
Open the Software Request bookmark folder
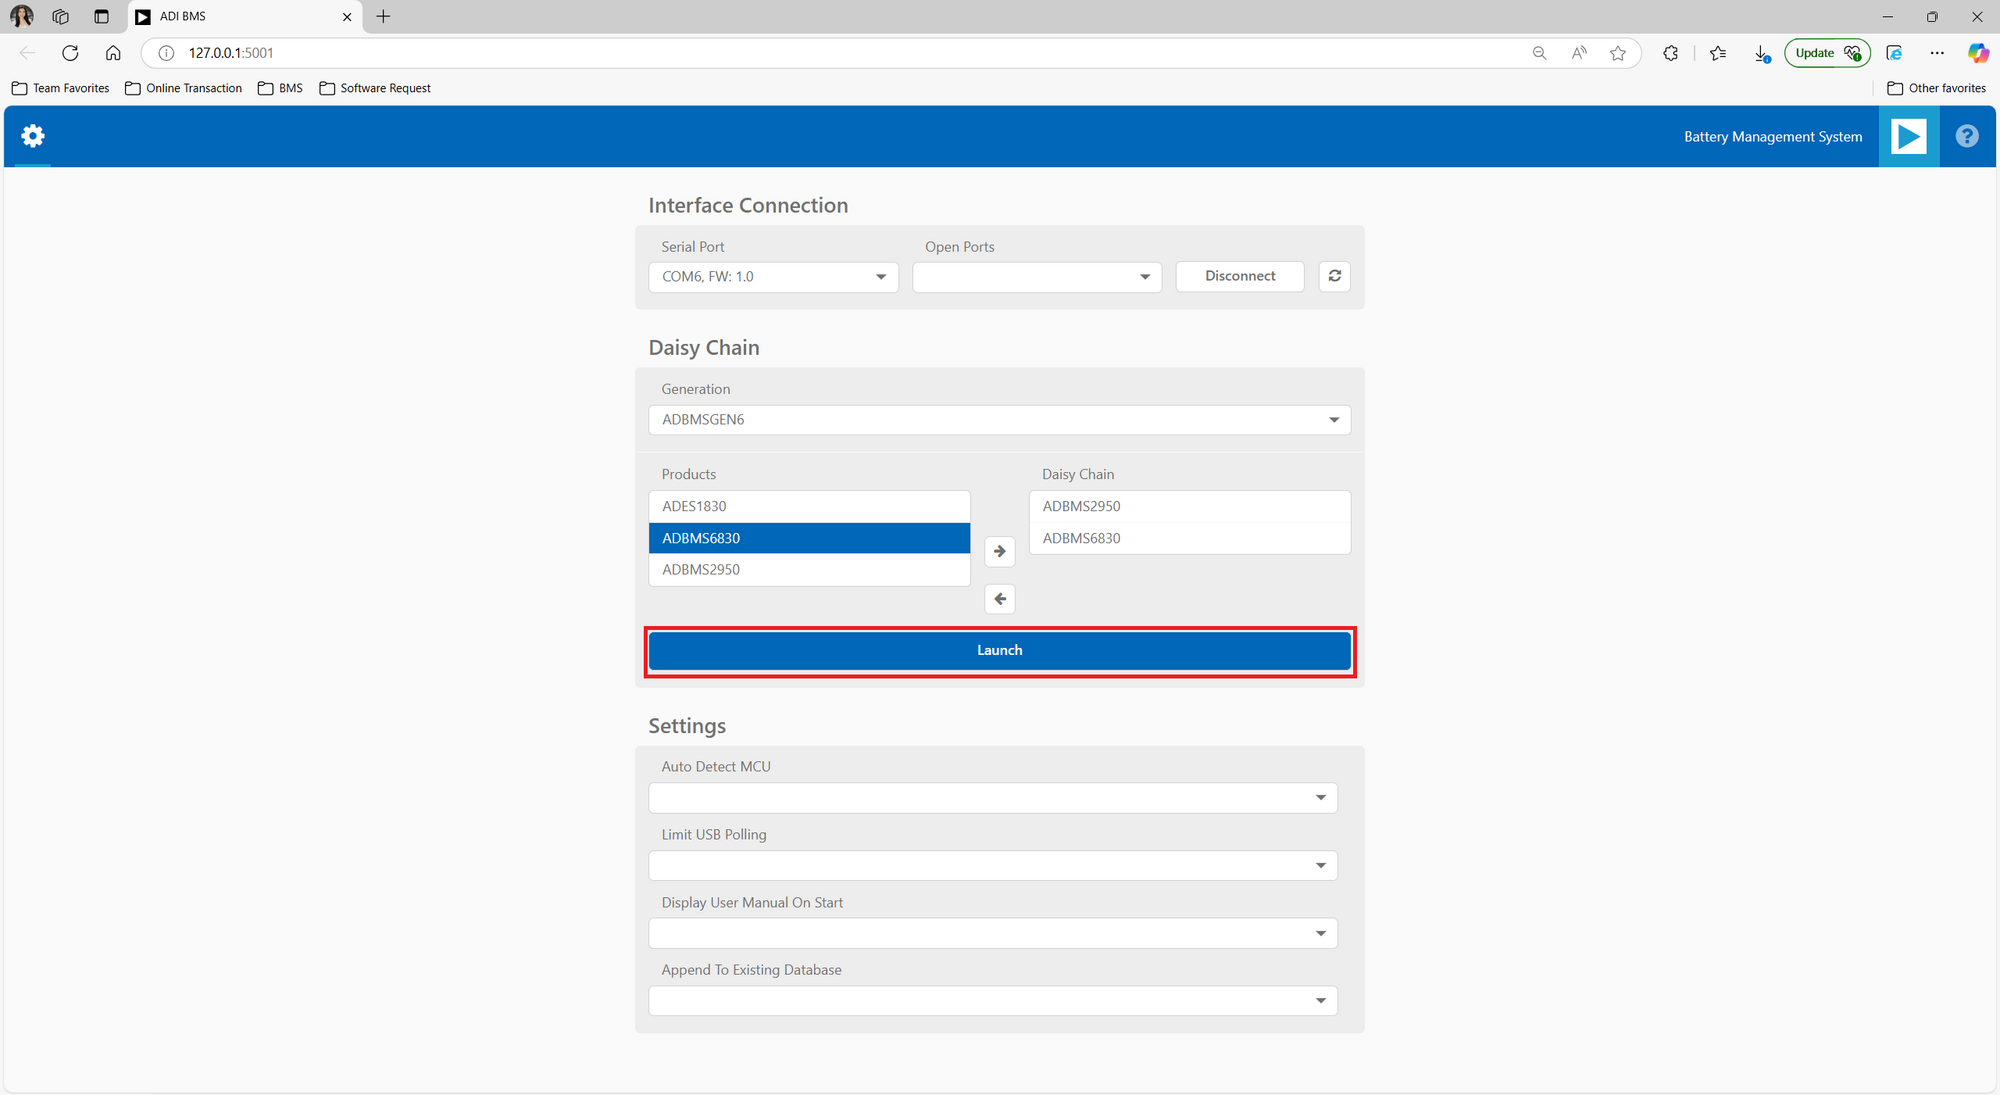pyautogui.click(x=375, y=88)
